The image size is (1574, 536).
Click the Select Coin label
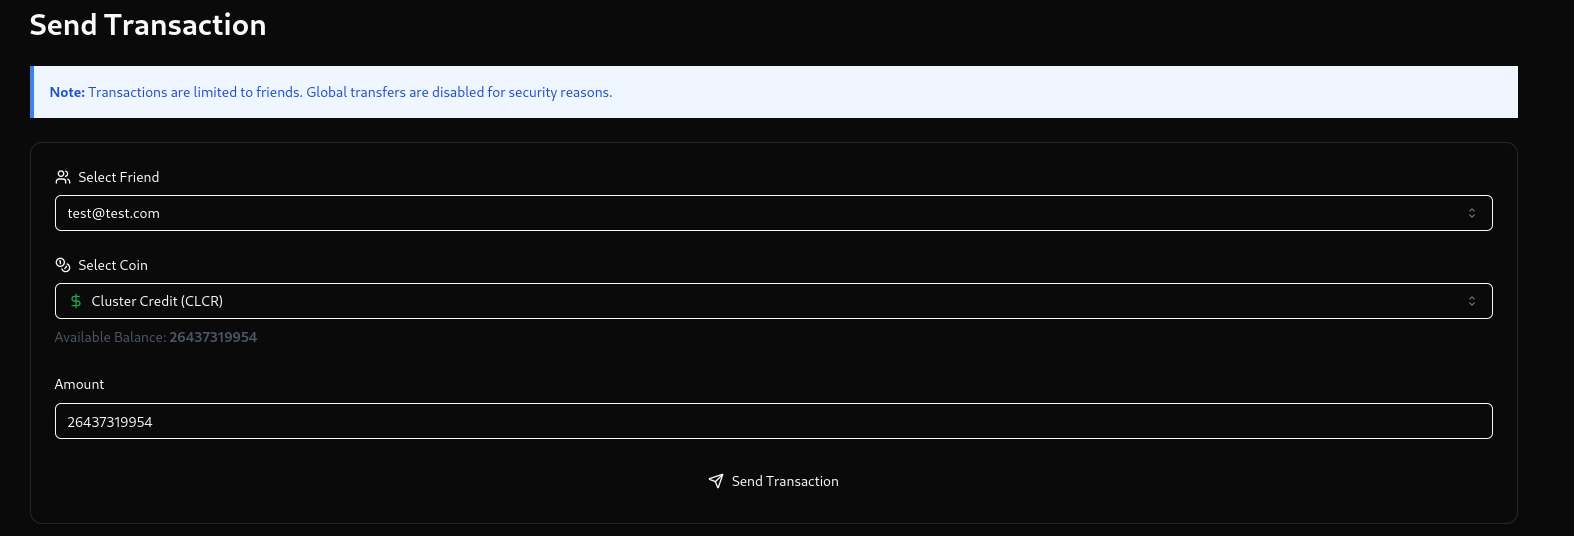pos(113,265)
